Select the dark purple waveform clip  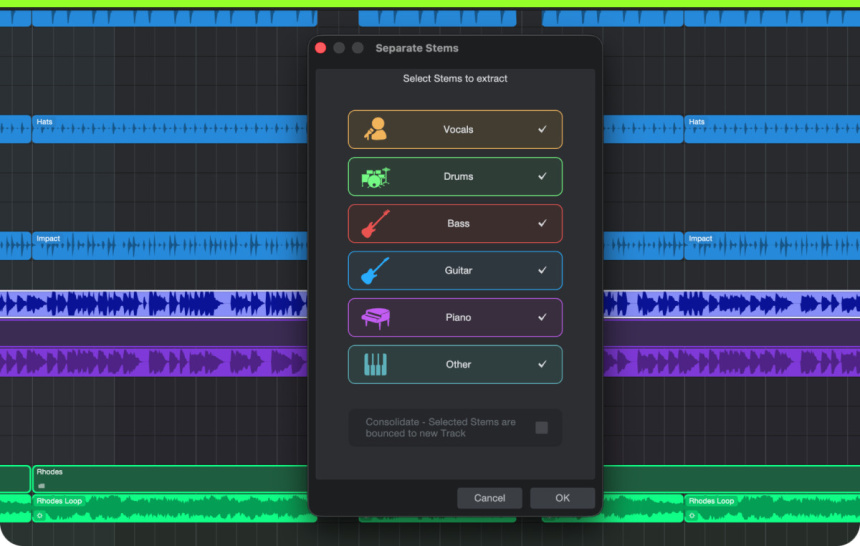[154, 362]
